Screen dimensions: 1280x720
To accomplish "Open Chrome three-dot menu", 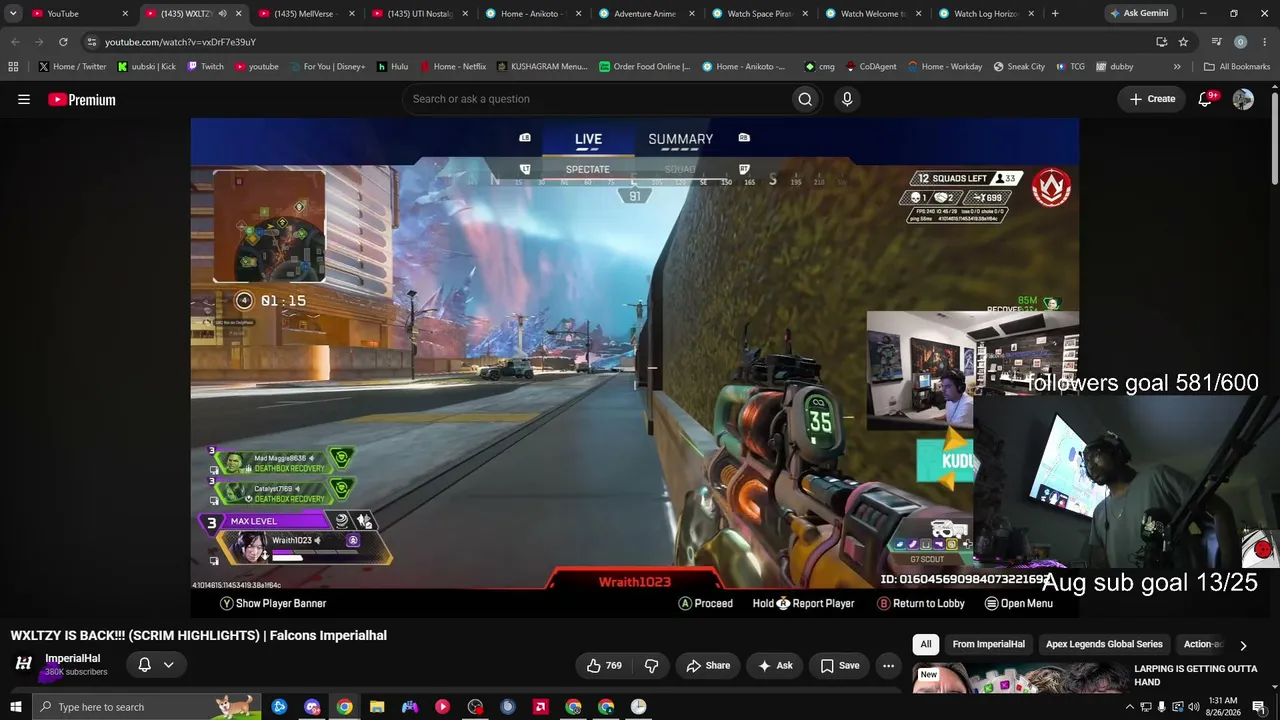I will tap(1265, 42).
